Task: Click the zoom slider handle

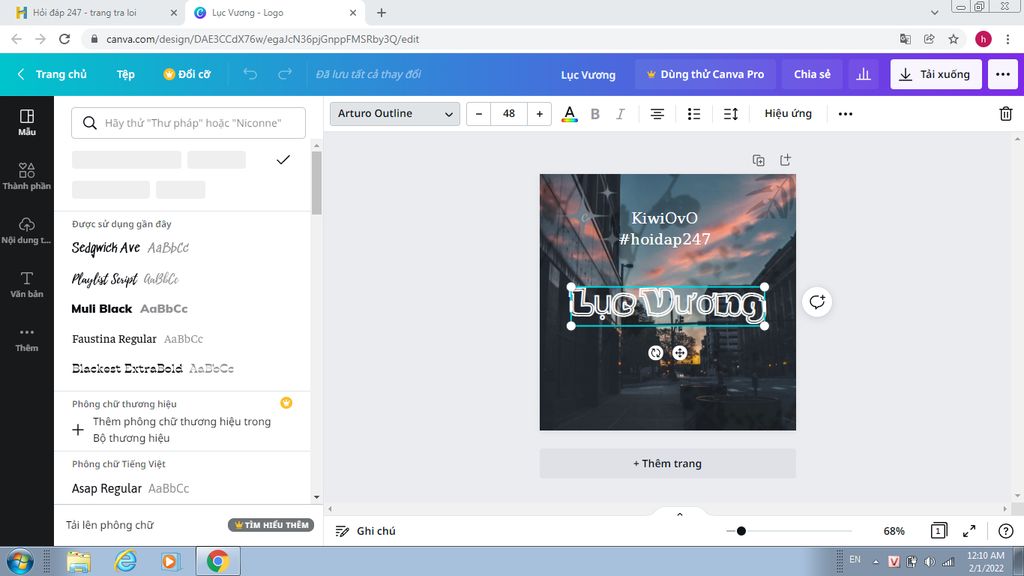Action: coord(741,531)
